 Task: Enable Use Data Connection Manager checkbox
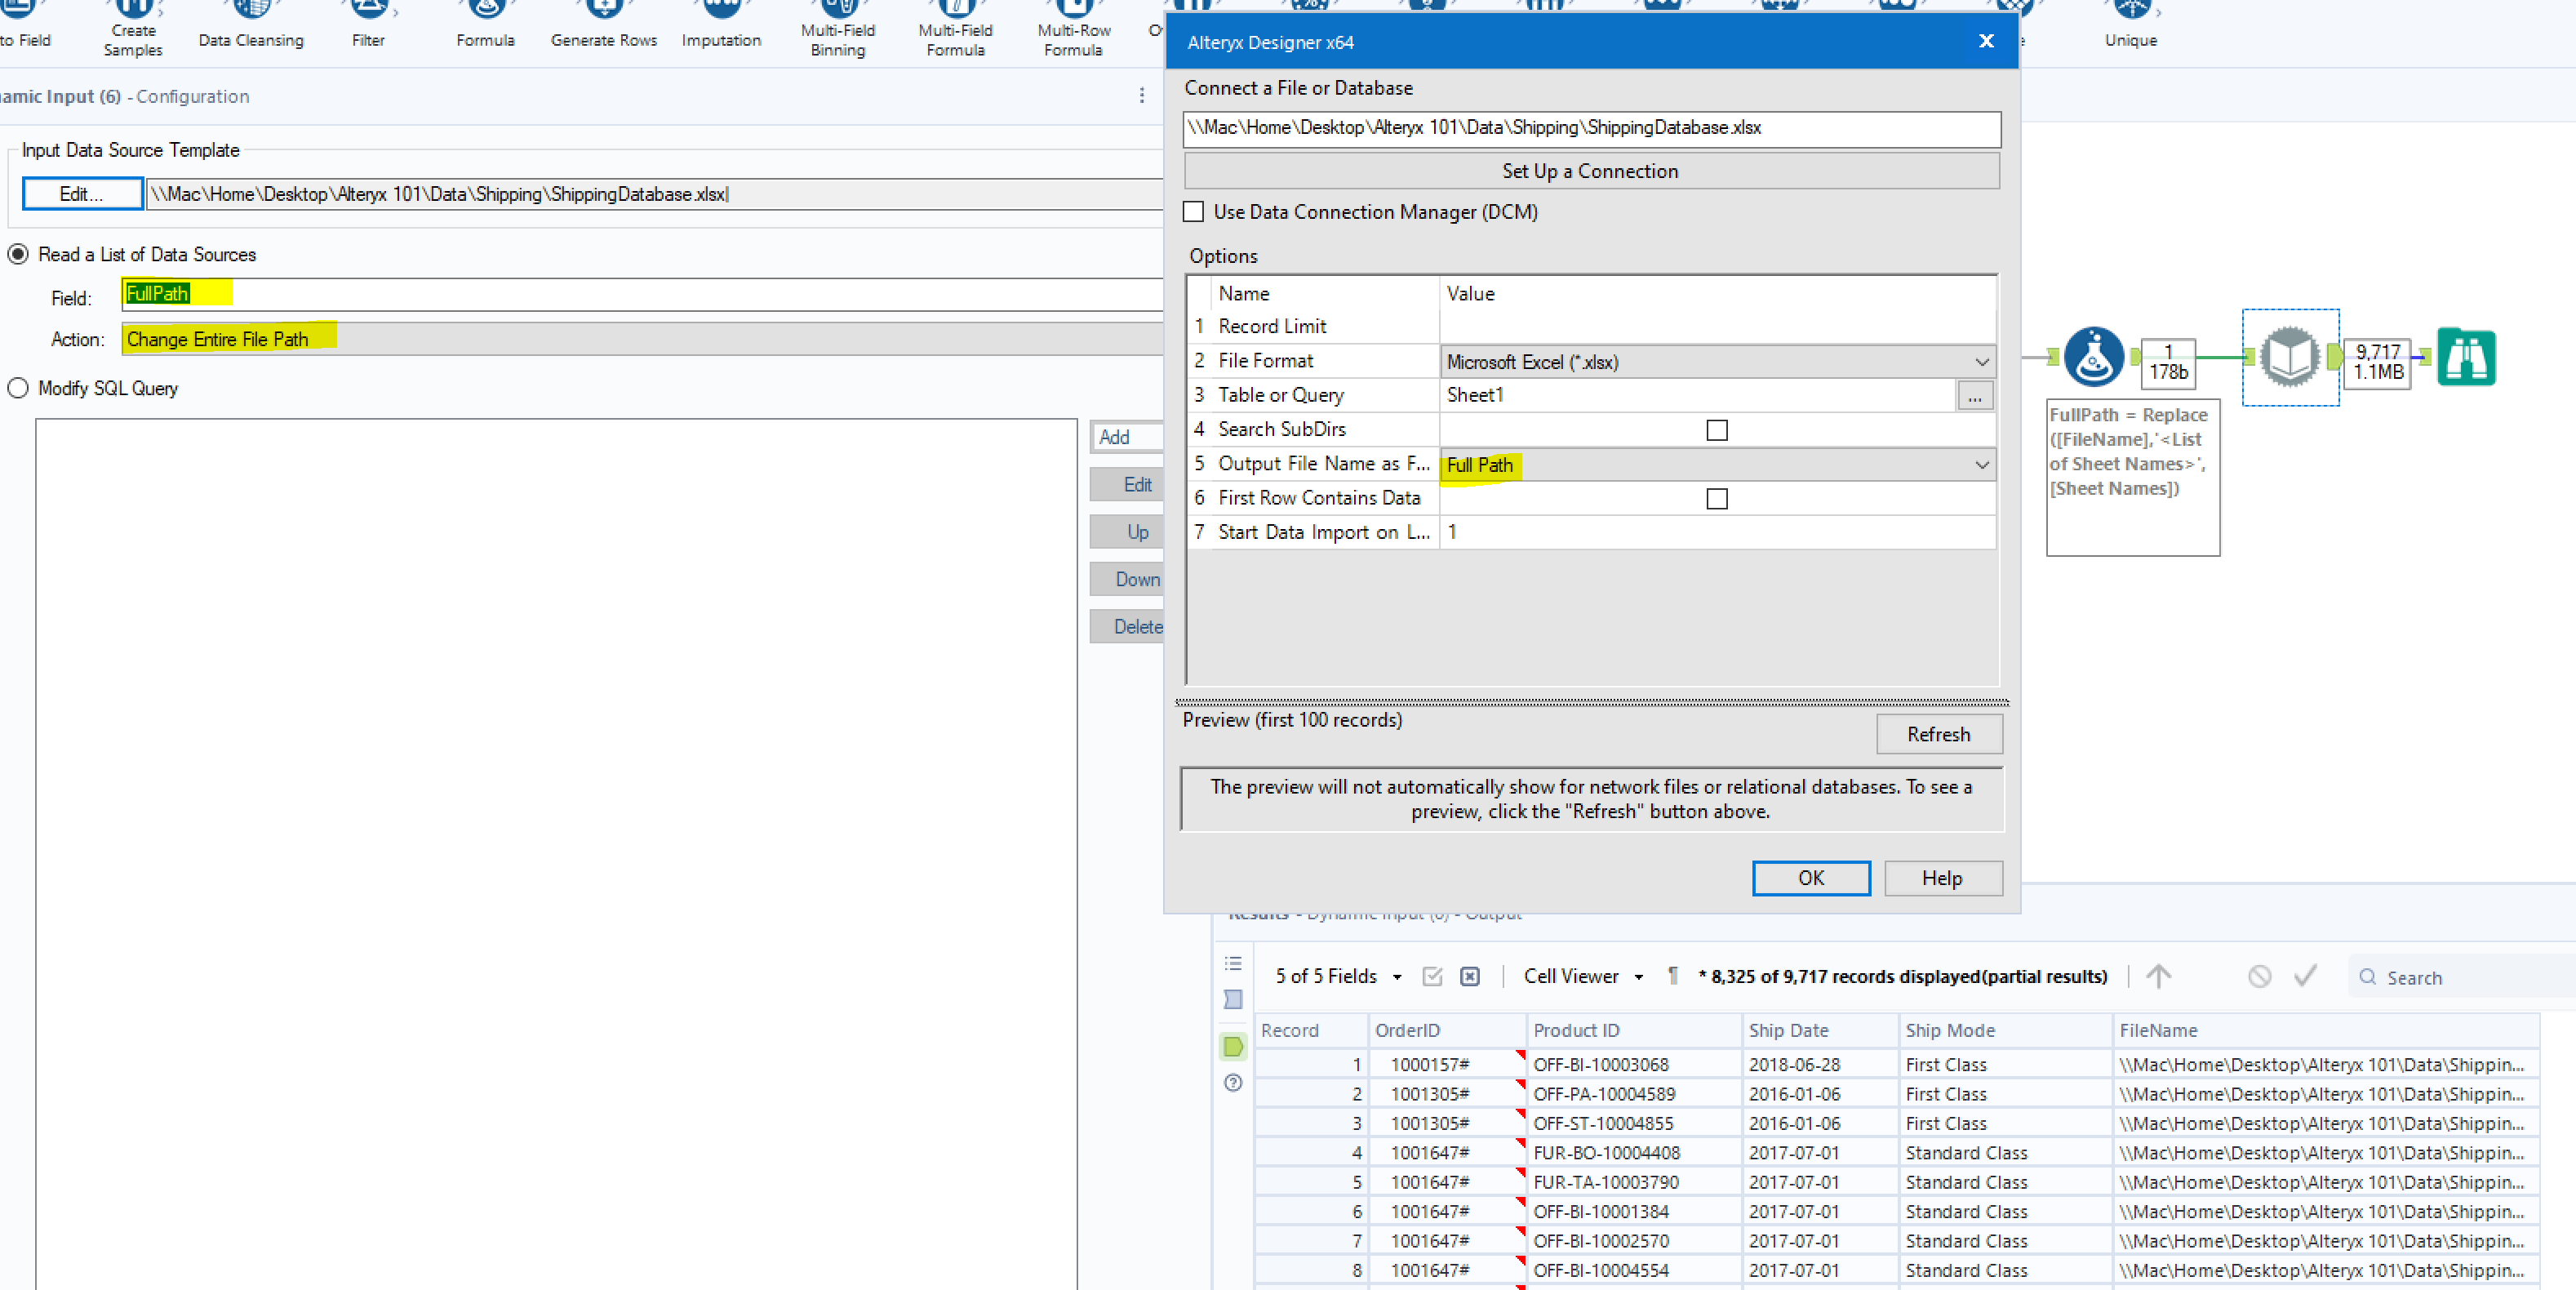pos(1193,212)
